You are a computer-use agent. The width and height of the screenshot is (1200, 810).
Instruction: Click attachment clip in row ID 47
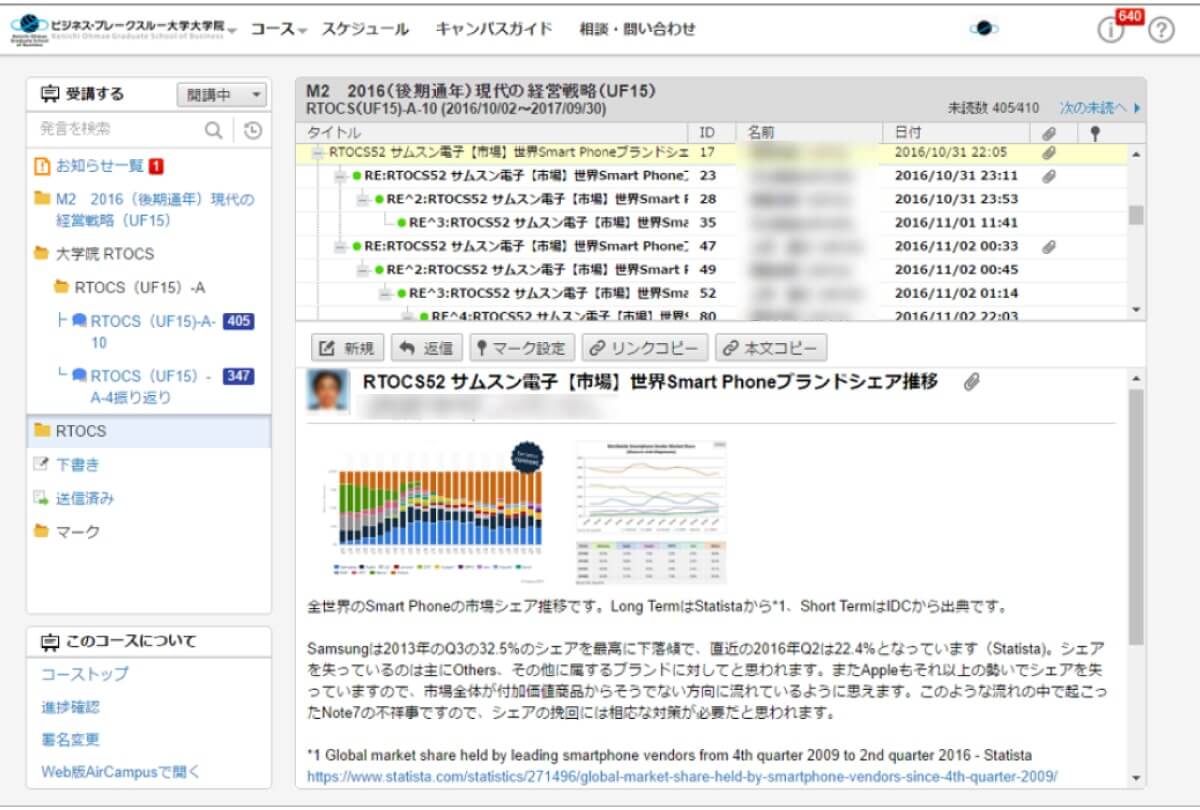point(1049,246)
